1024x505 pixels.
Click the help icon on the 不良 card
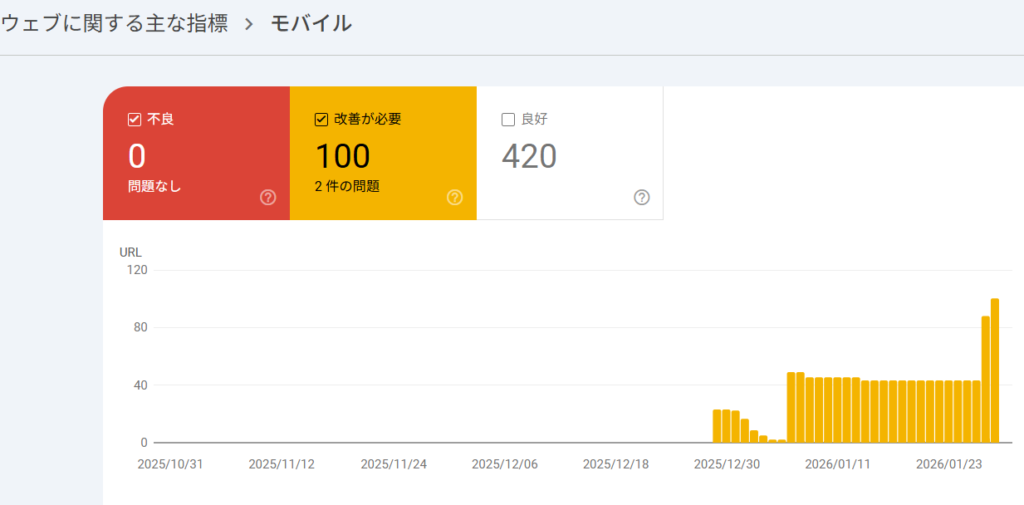268,197
